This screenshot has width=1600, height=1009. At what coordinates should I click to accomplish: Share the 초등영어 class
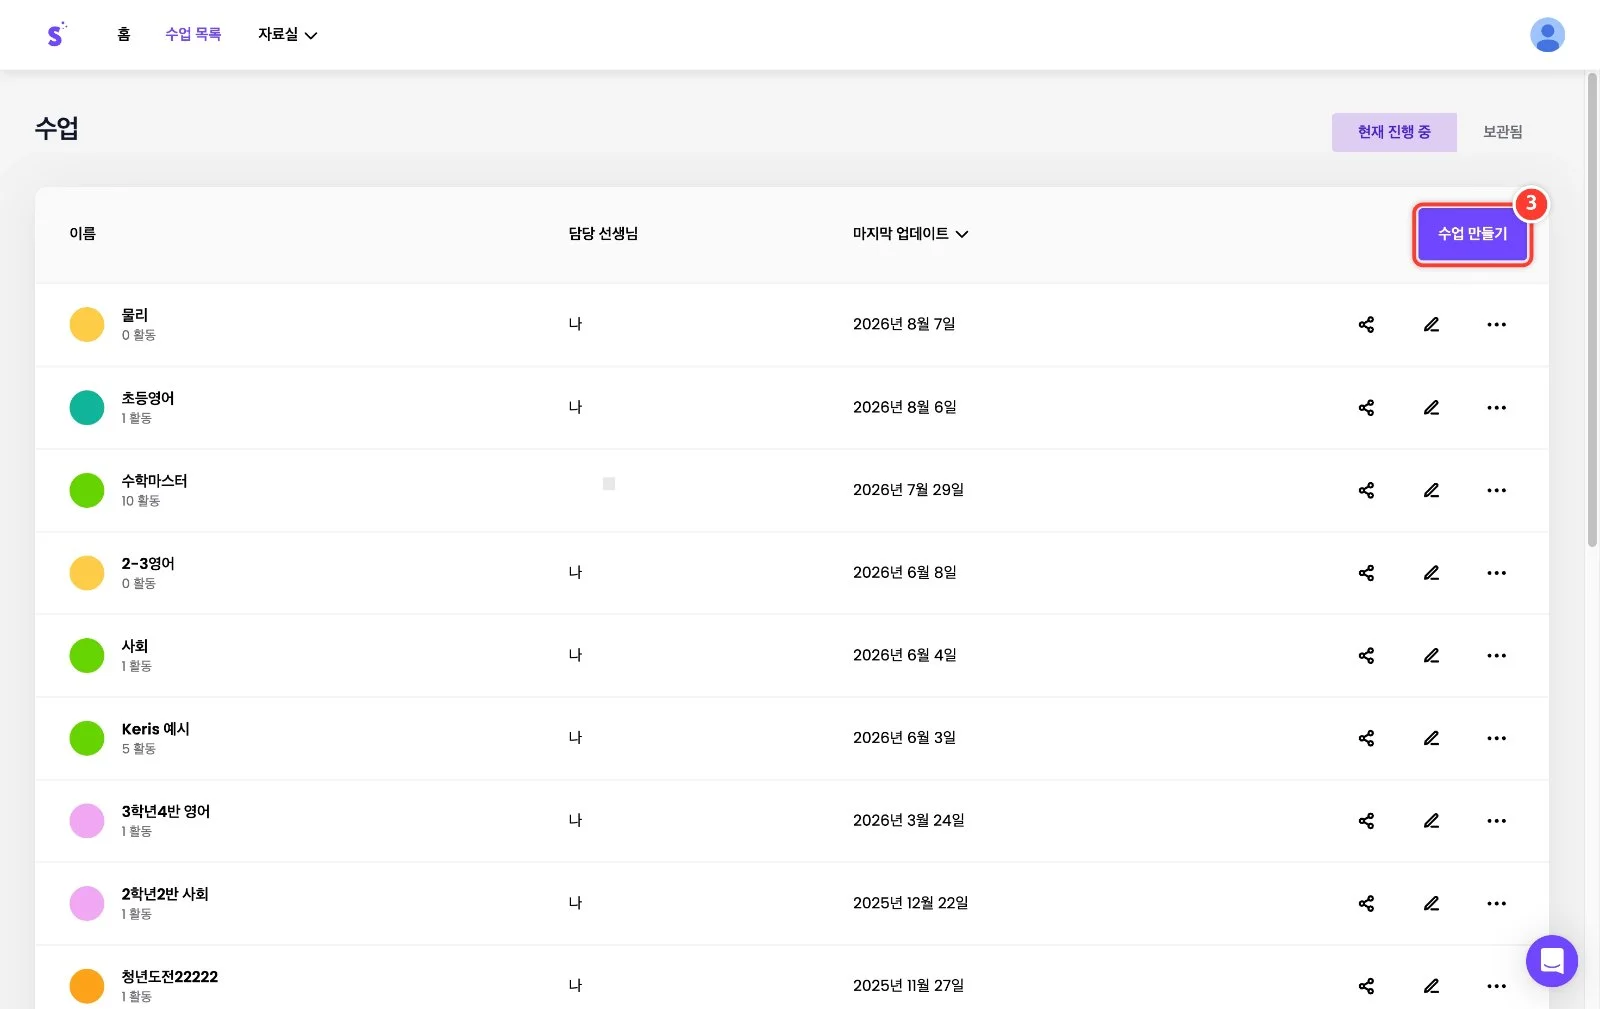pyautogui.click(x=1366, y=407)
